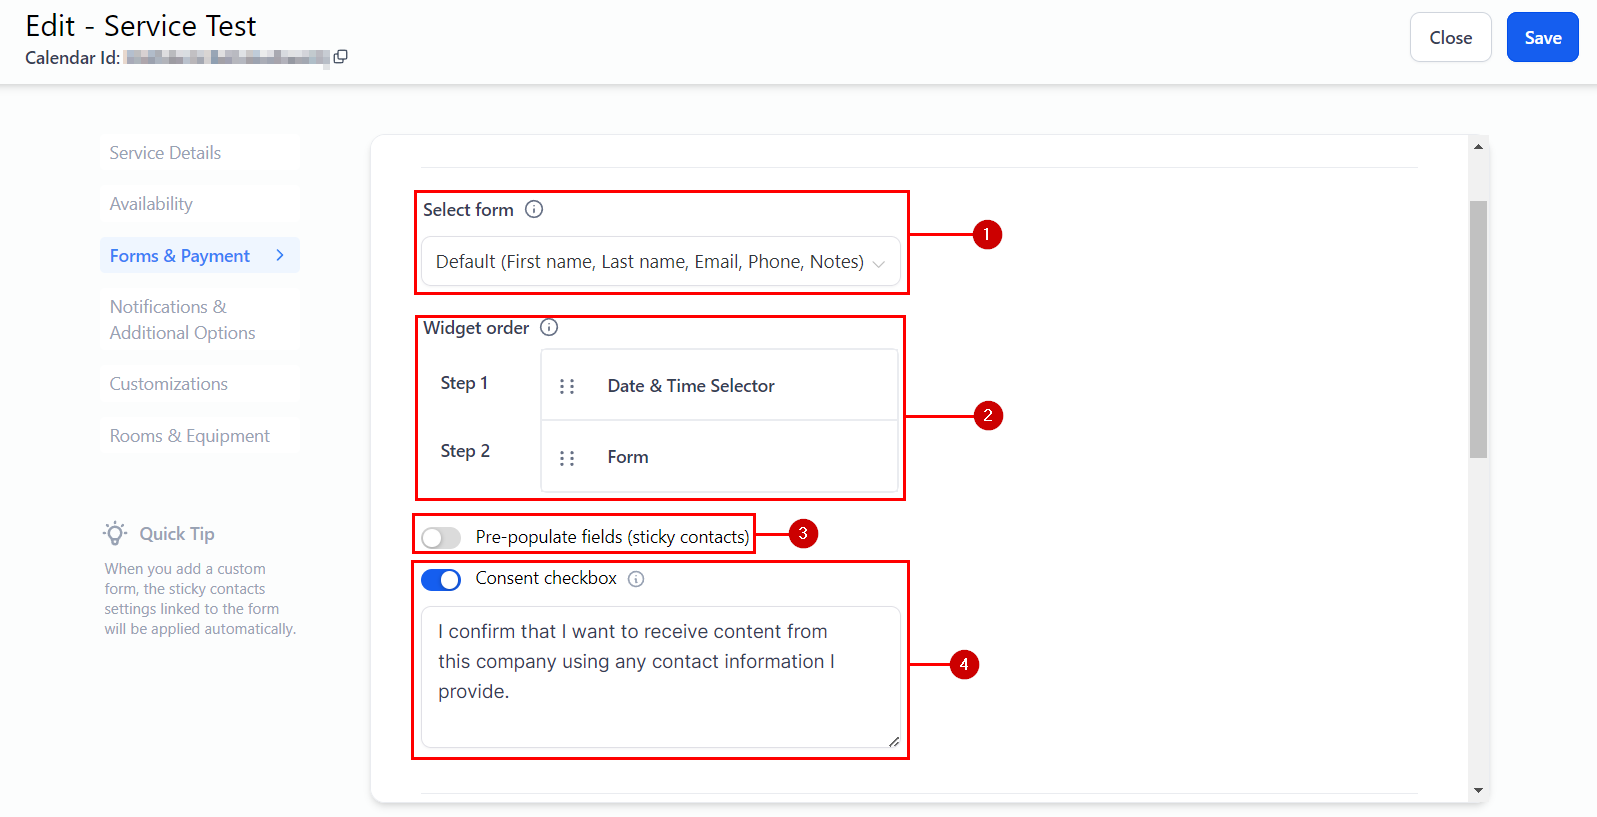1597x817 pixels.
Task: Click the dropdown arrow in Select form field
Action: [x=879, y=264]
